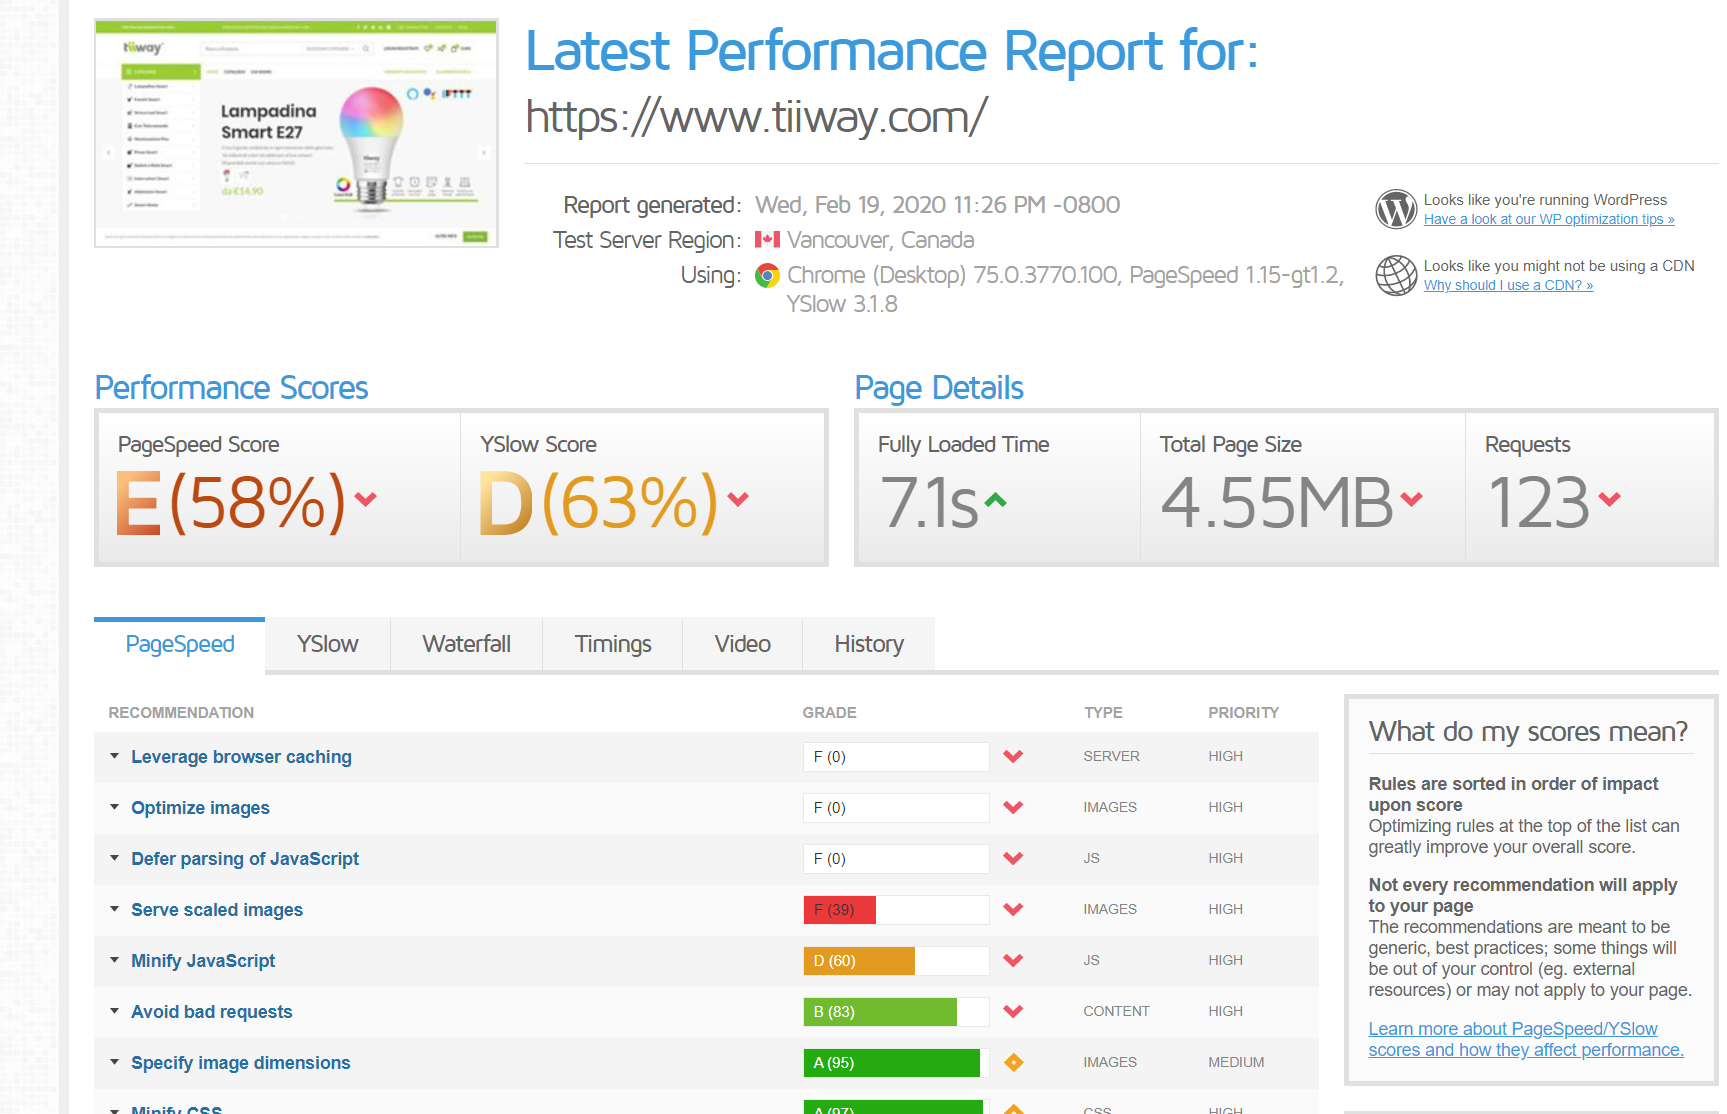Open the Specify image dimensions recommendation
Image resolution: width=1727 pixels, height=1114 pixels.
click(241, 1063)
